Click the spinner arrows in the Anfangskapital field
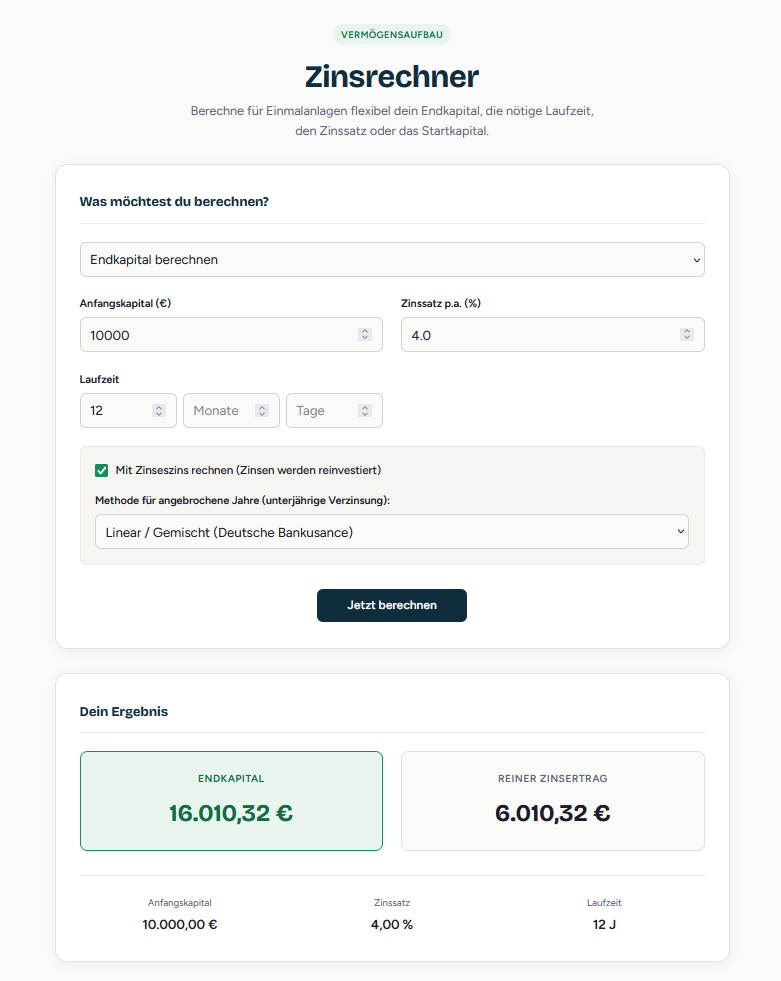781x981 pixels. 365,335
